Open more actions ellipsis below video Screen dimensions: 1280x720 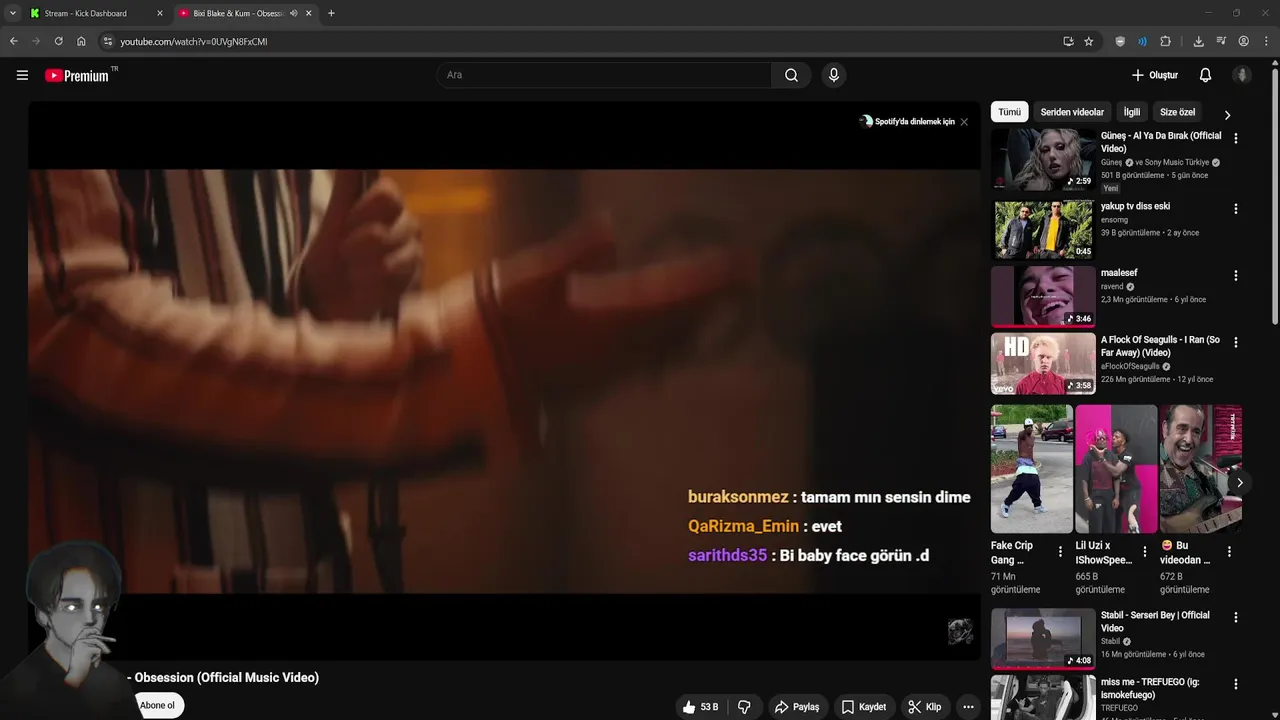tap(968, 707)
